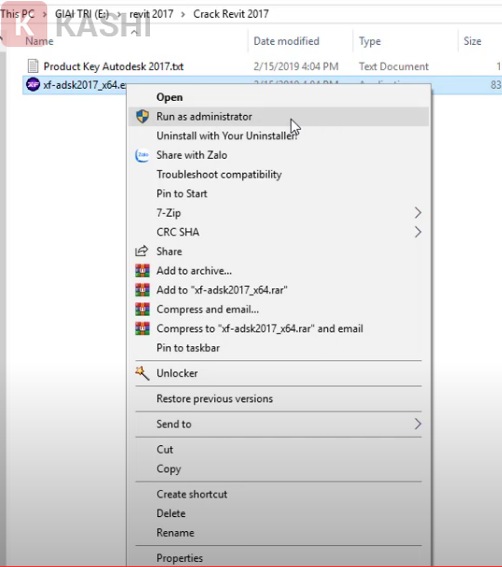Open breadcrumb chevron after GIAI TRI (E:)
Image resolution: width=502 pixels, height=567 pixels.
(119, 14)
